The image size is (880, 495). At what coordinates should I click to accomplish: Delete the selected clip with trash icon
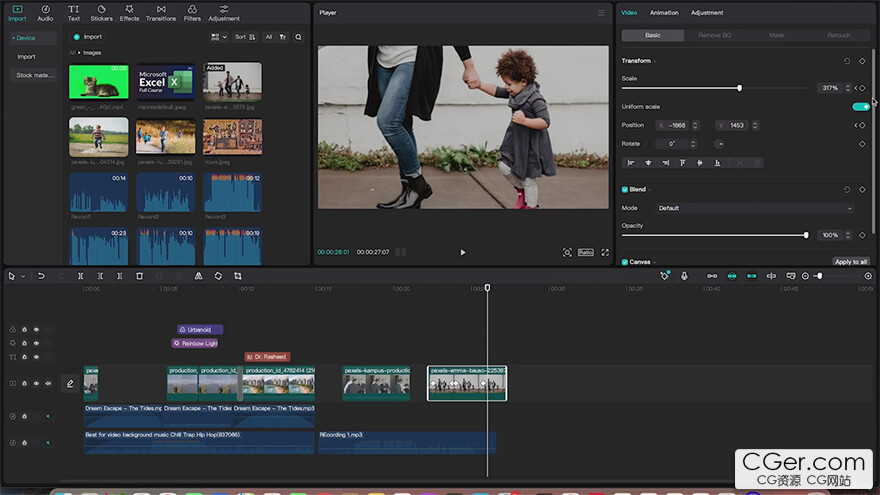click(139, 276)
